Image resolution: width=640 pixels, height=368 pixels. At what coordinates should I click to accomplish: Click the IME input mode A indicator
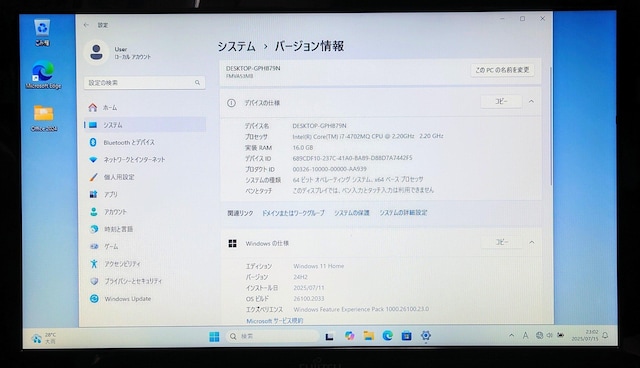(525, 335)
